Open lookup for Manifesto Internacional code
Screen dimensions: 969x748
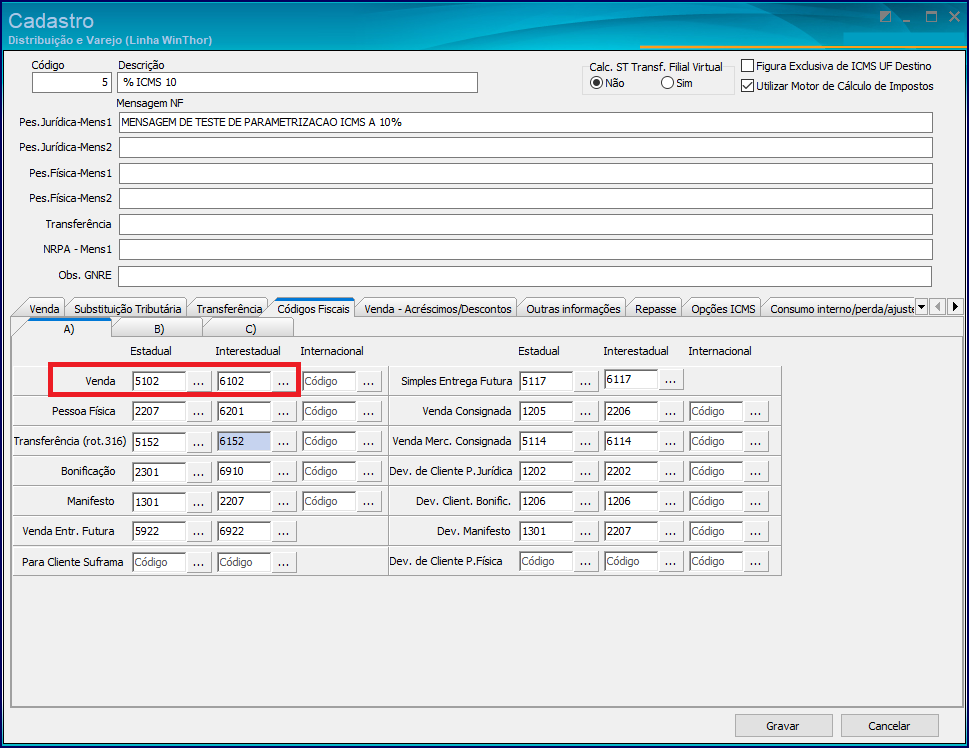pos(369,502)
